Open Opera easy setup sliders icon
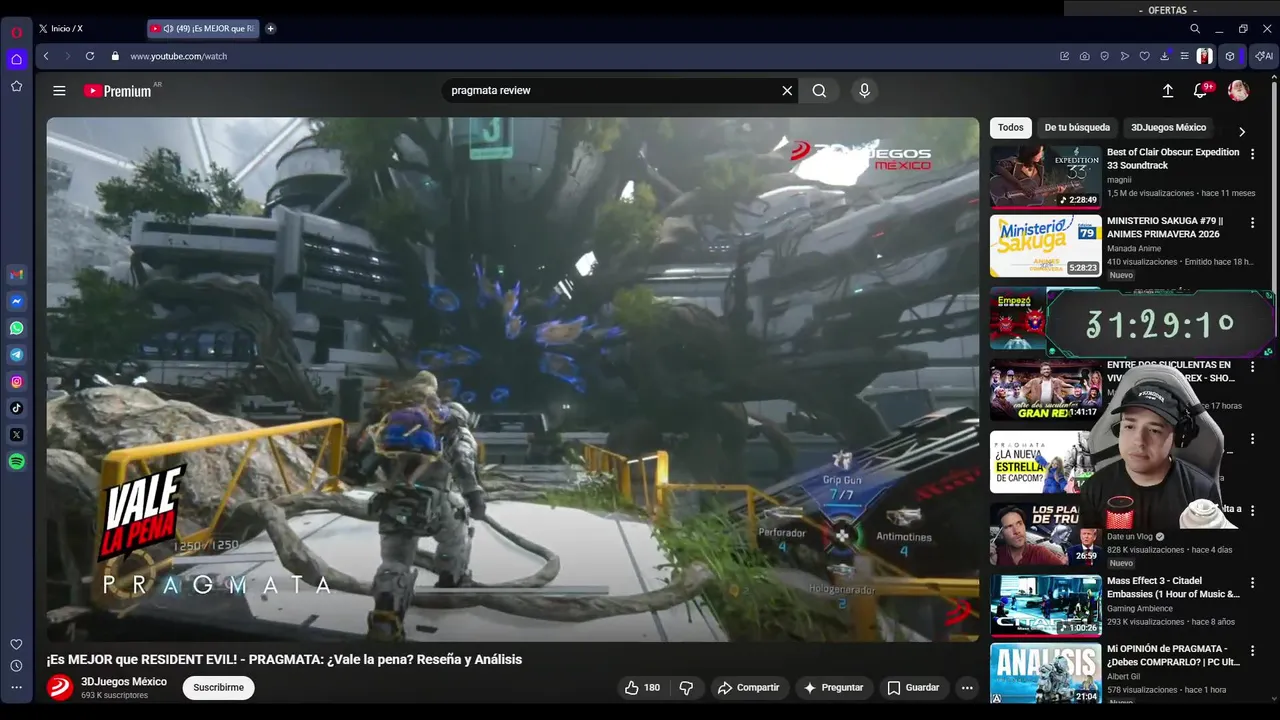Viewport: 1280px width, 720px height. (1185, 56)
